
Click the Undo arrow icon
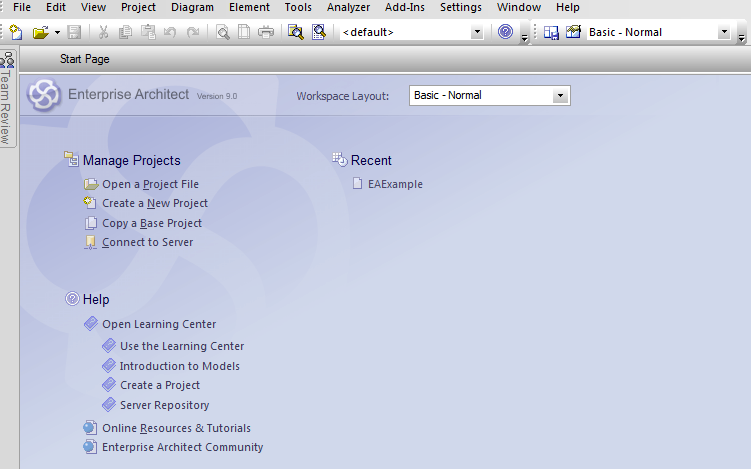pyautogui.click(x=170, y=32)
